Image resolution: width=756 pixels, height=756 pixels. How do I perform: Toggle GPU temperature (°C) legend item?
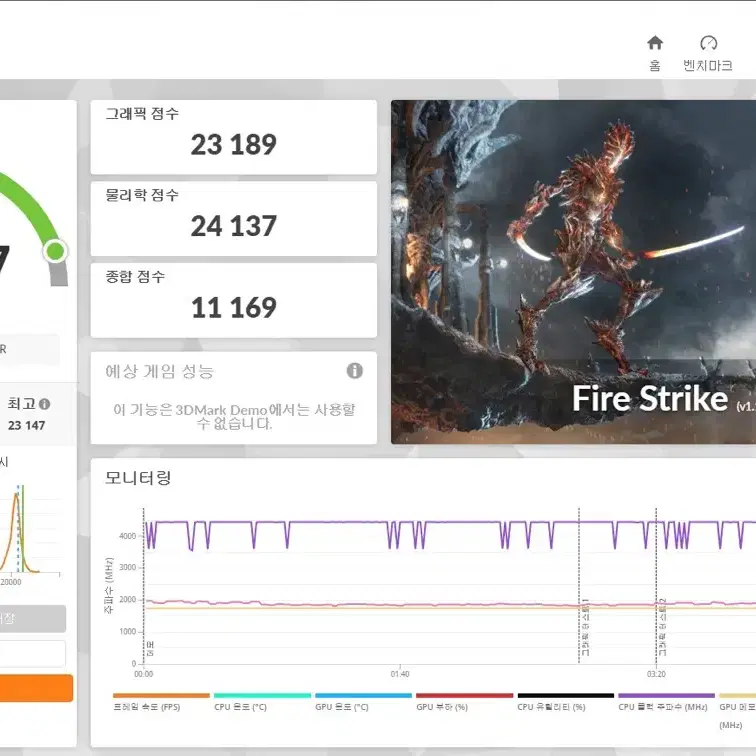(363, 702)
